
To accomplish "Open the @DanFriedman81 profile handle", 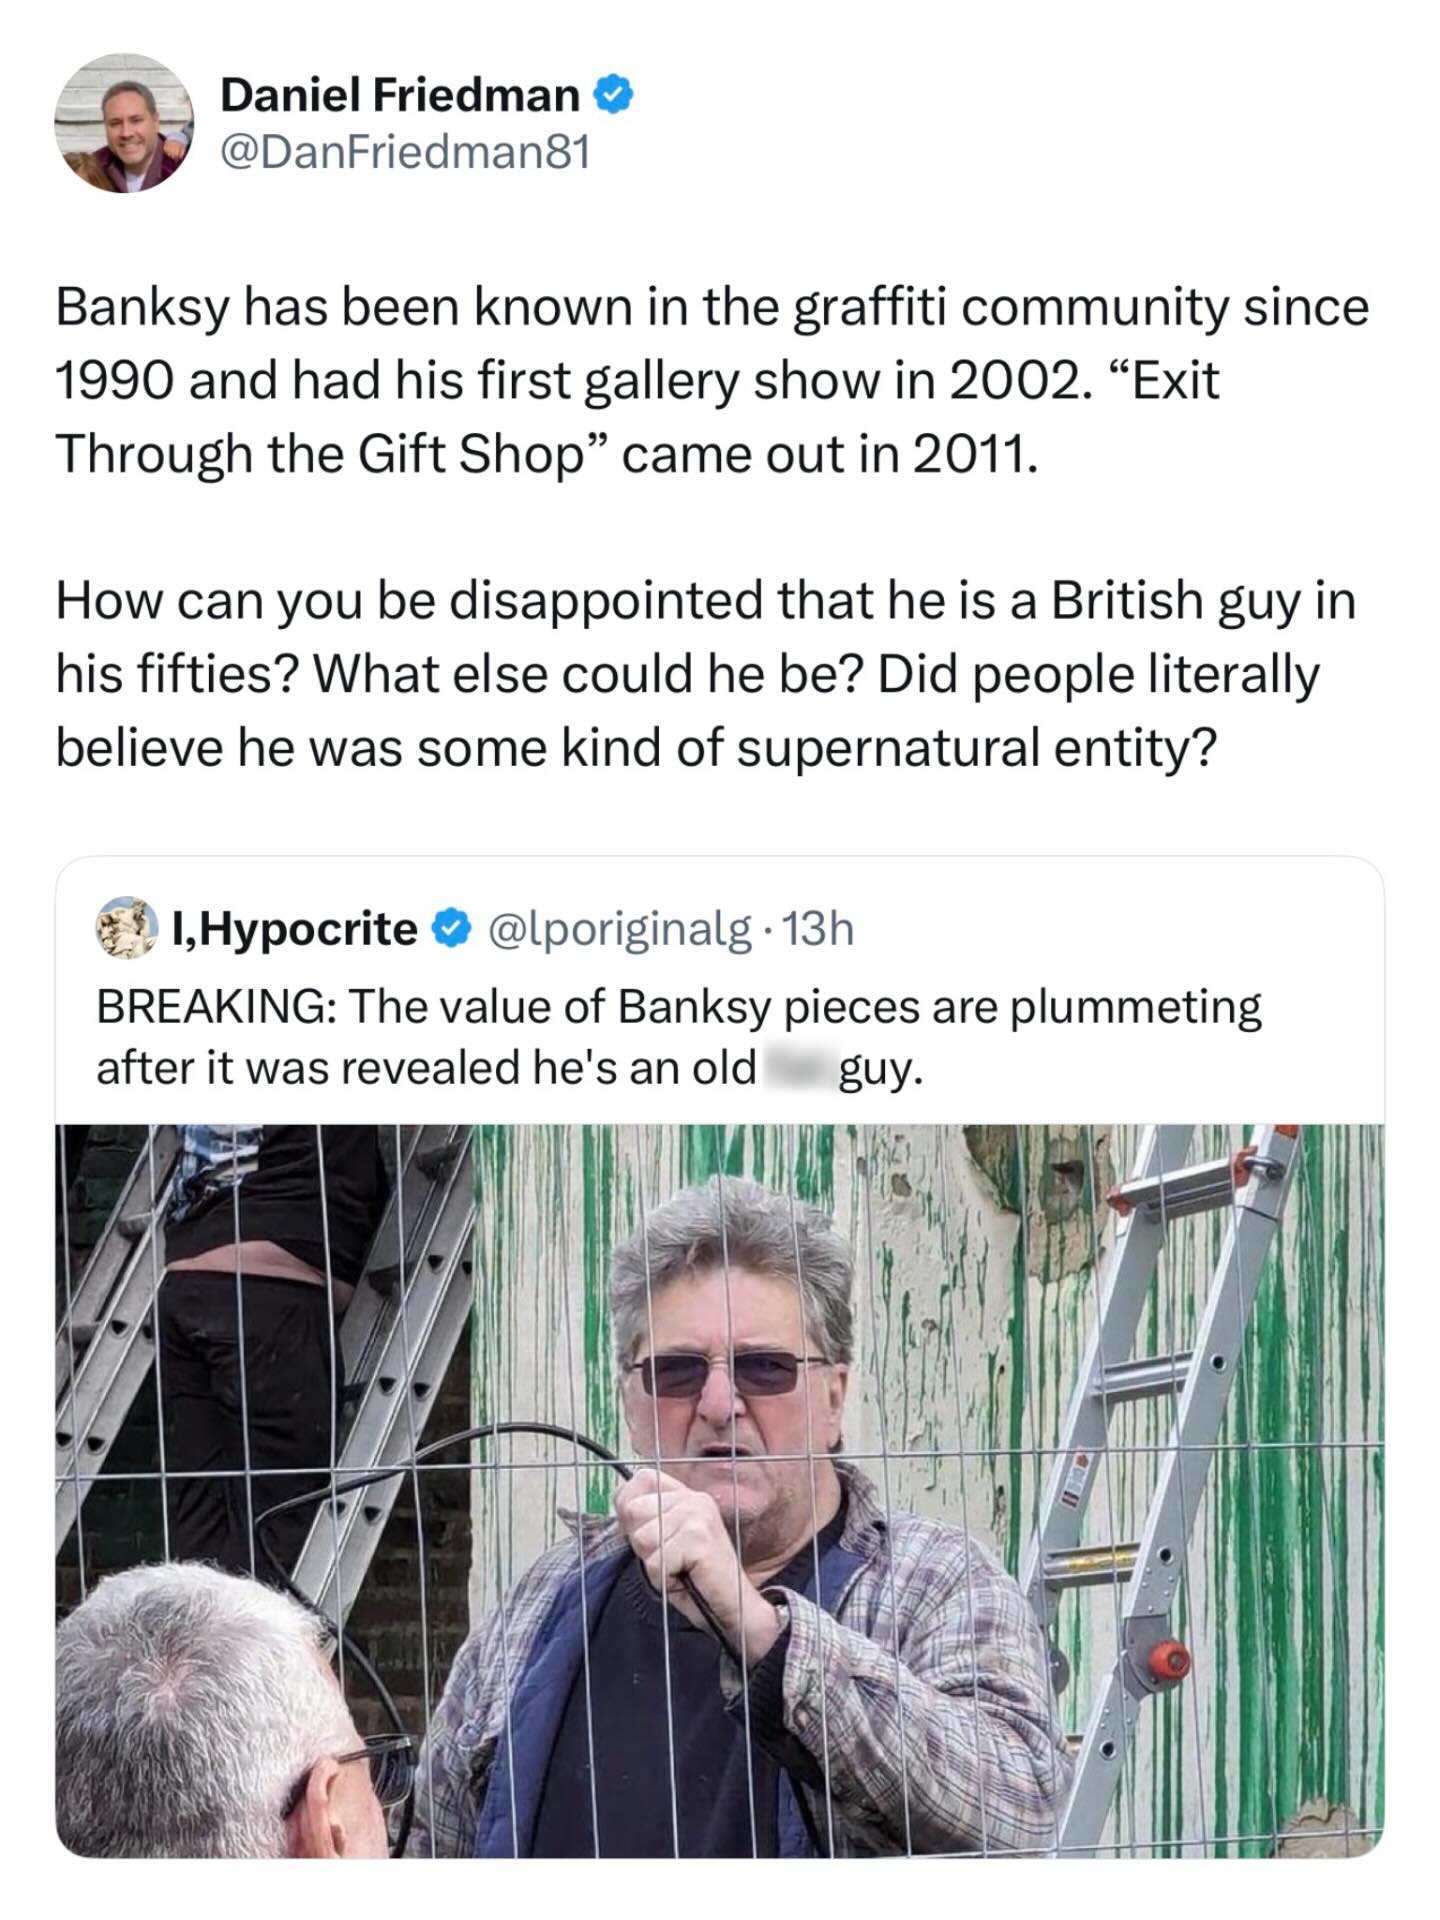I will point(402,152).
